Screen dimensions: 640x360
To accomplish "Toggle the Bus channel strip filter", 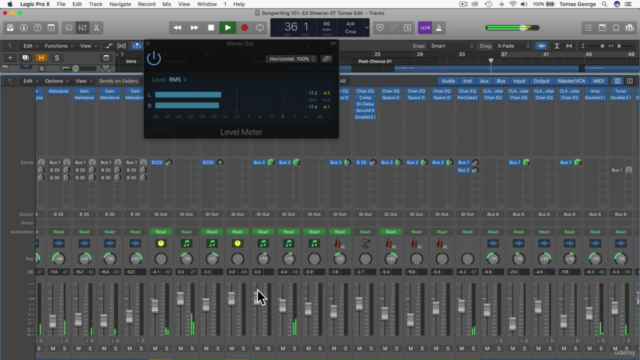I will pos(501,81).
